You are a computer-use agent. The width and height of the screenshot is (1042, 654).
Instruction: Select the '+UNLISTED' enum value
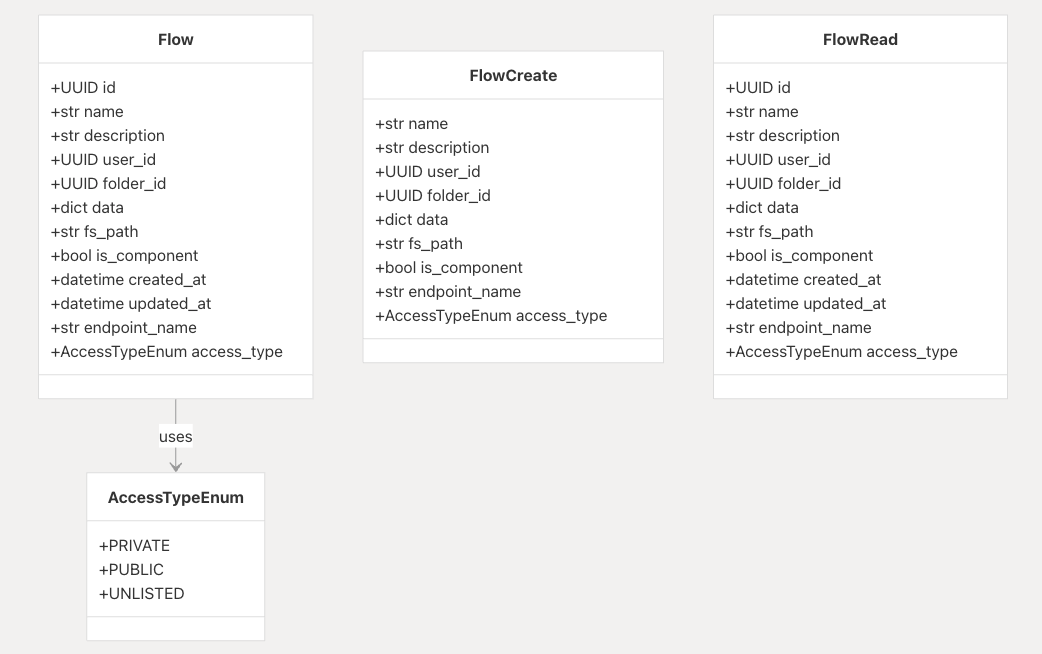tap(141, 594)
